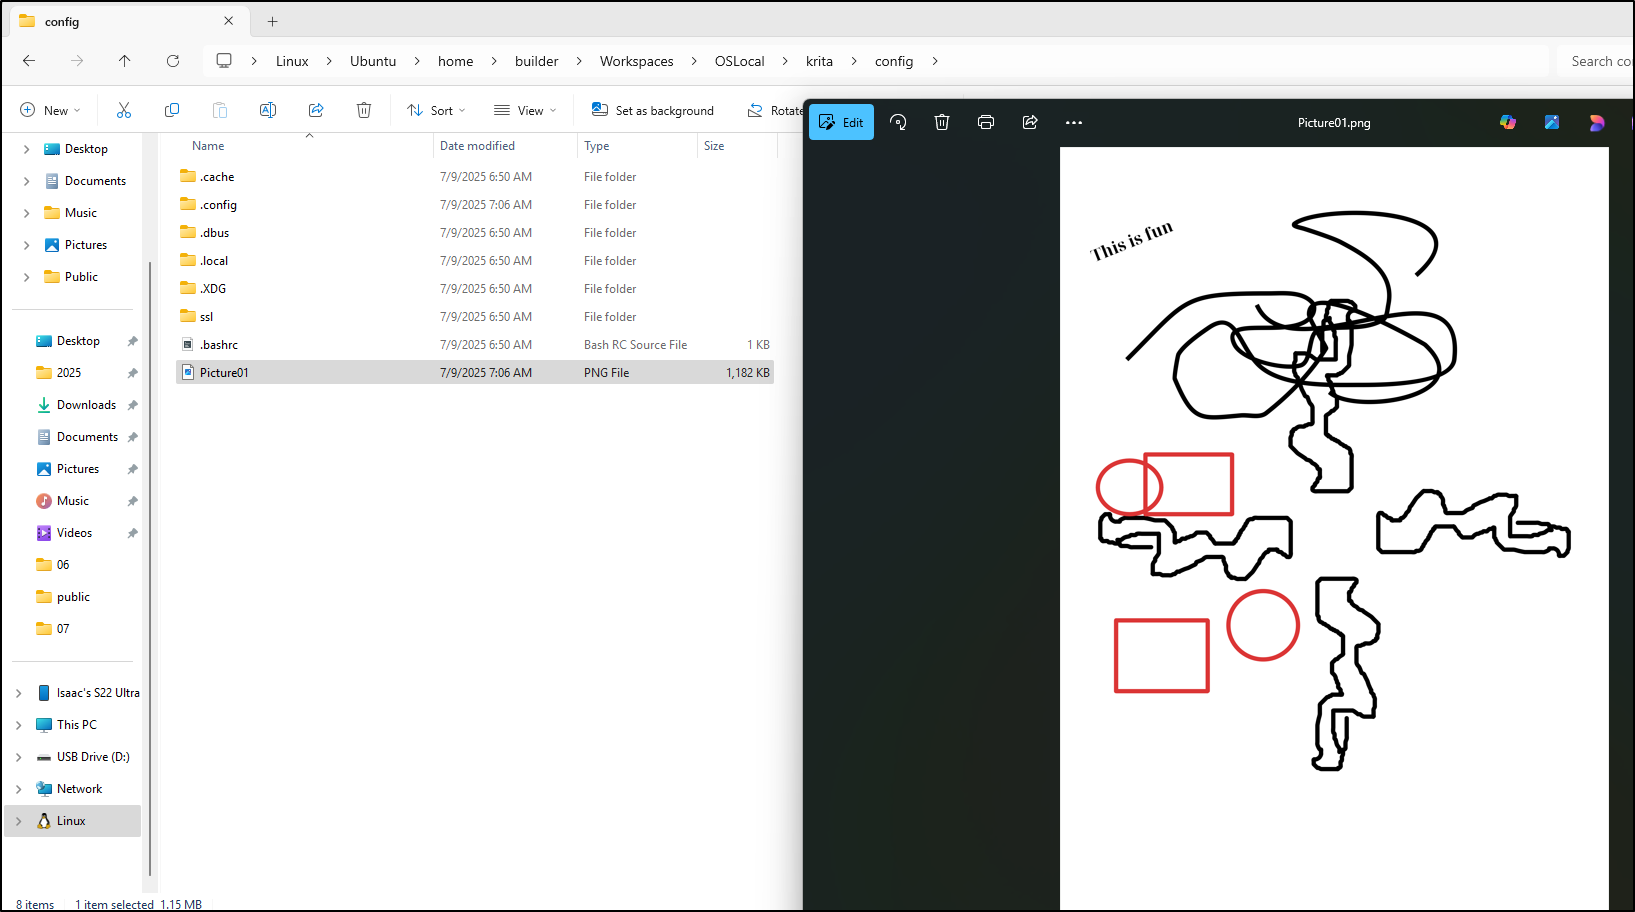The width and height of the screenshot is (1635, 912).
Task: Expand the Desktop tree node
Action: [26, 149]
